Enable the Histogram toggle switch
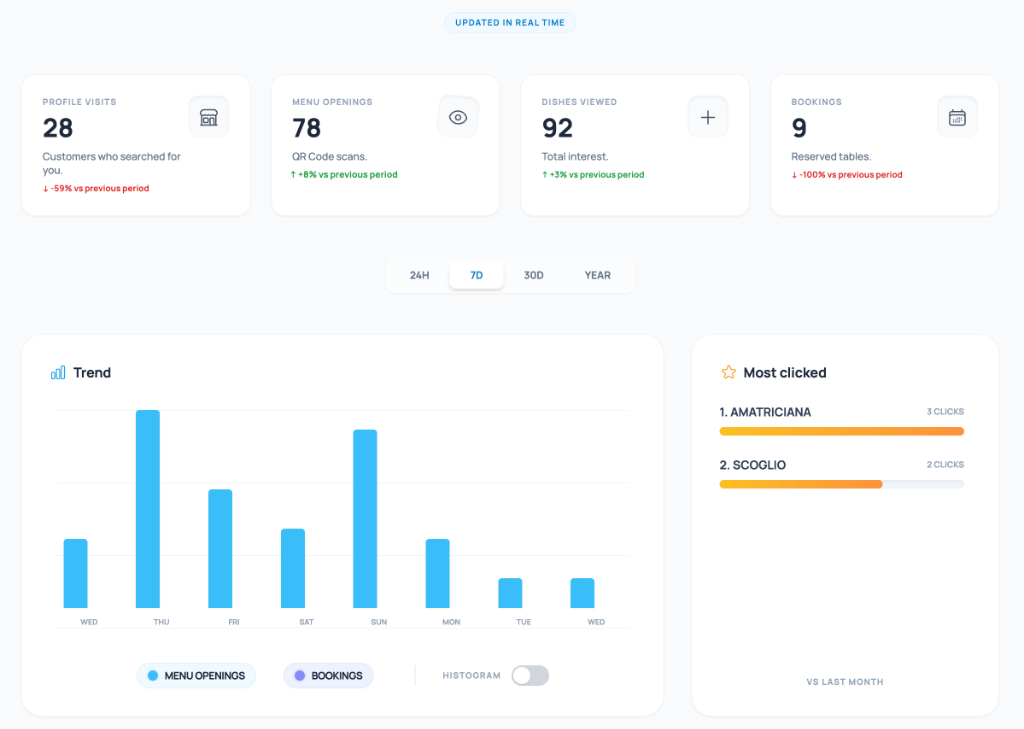 pyautogui.click(x=530, y=675)
